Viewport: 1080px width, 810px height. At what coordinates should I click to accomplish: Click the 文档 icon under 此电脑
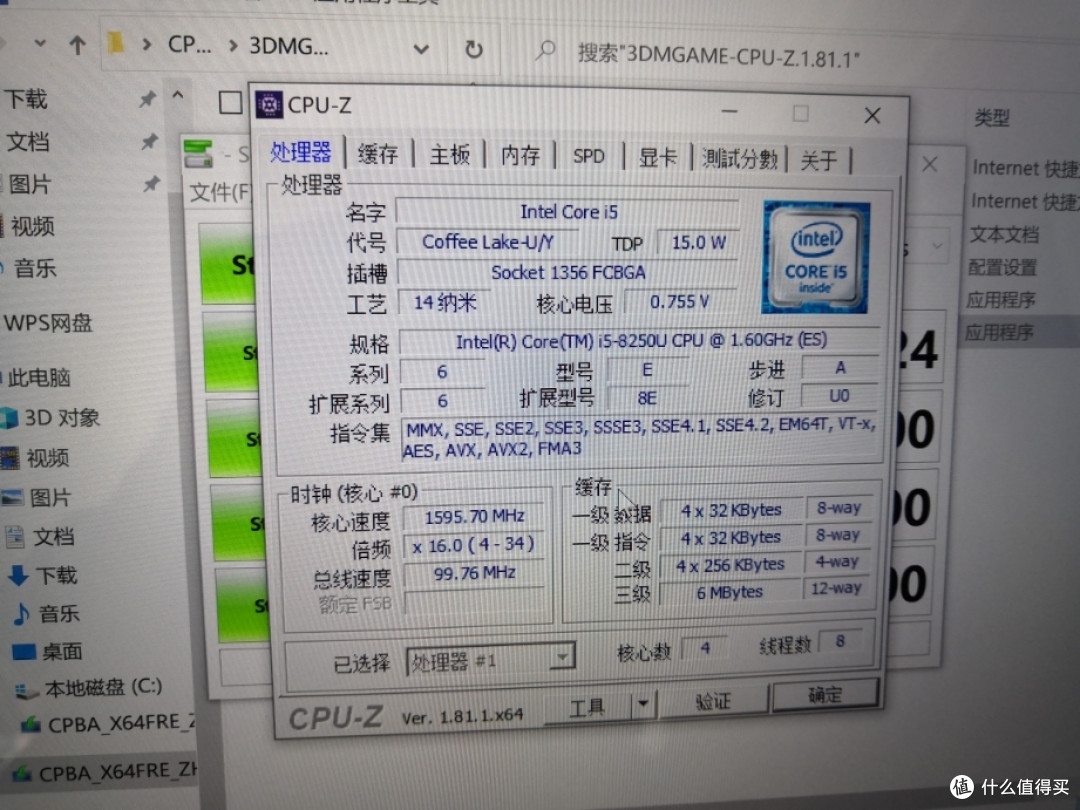pyautogui.click(x=15, y=537)
